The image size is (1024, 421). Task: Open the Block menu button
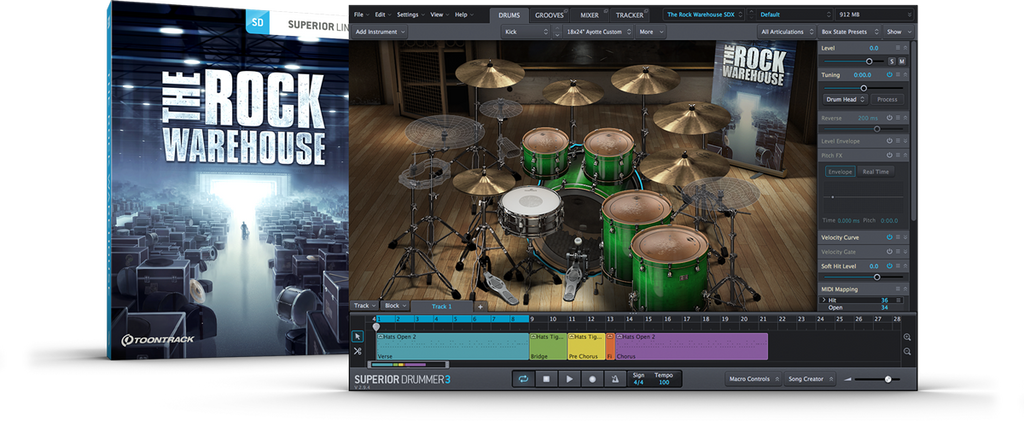pyautogui.click(x=394, y=305)
